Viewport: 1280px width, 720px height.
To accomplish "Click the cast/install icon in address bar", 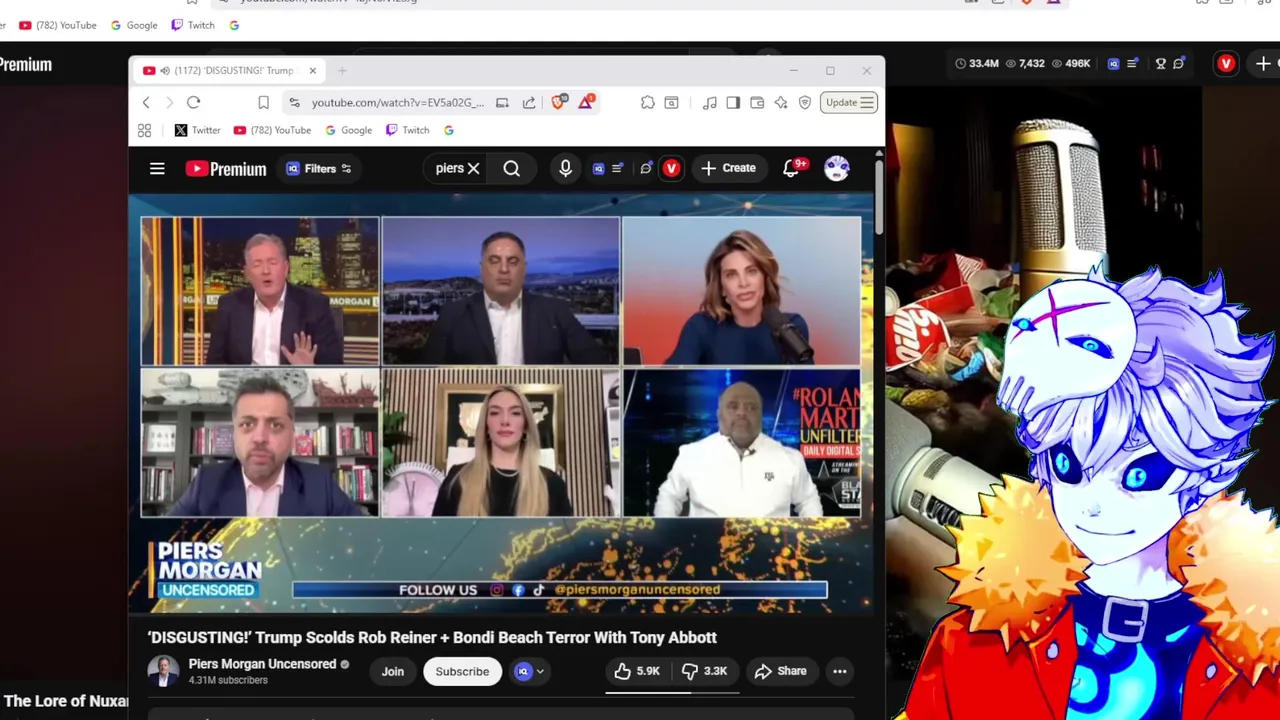I will (502, 102).
